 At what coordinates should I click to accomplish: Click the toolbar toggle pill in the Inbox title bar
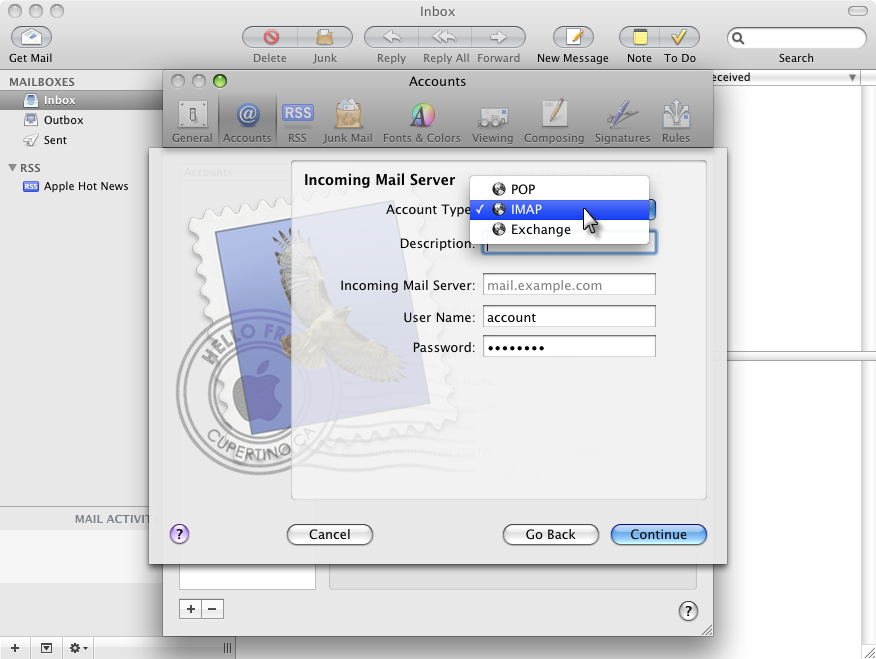click(858, 11)
